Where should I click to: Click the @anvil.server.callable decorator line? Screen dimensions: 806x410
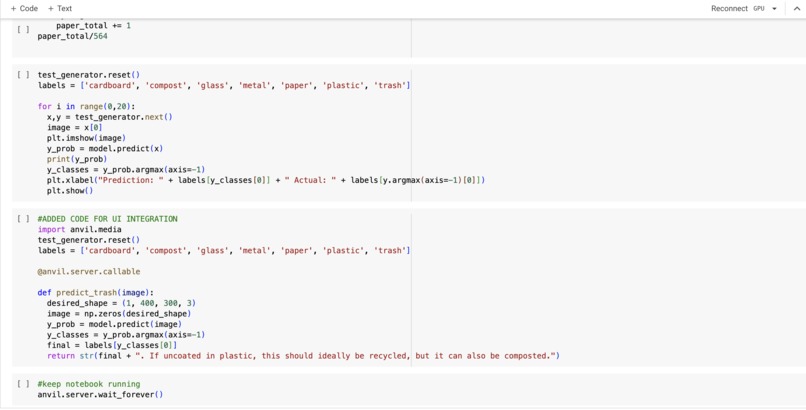click(x=89, y=271)
